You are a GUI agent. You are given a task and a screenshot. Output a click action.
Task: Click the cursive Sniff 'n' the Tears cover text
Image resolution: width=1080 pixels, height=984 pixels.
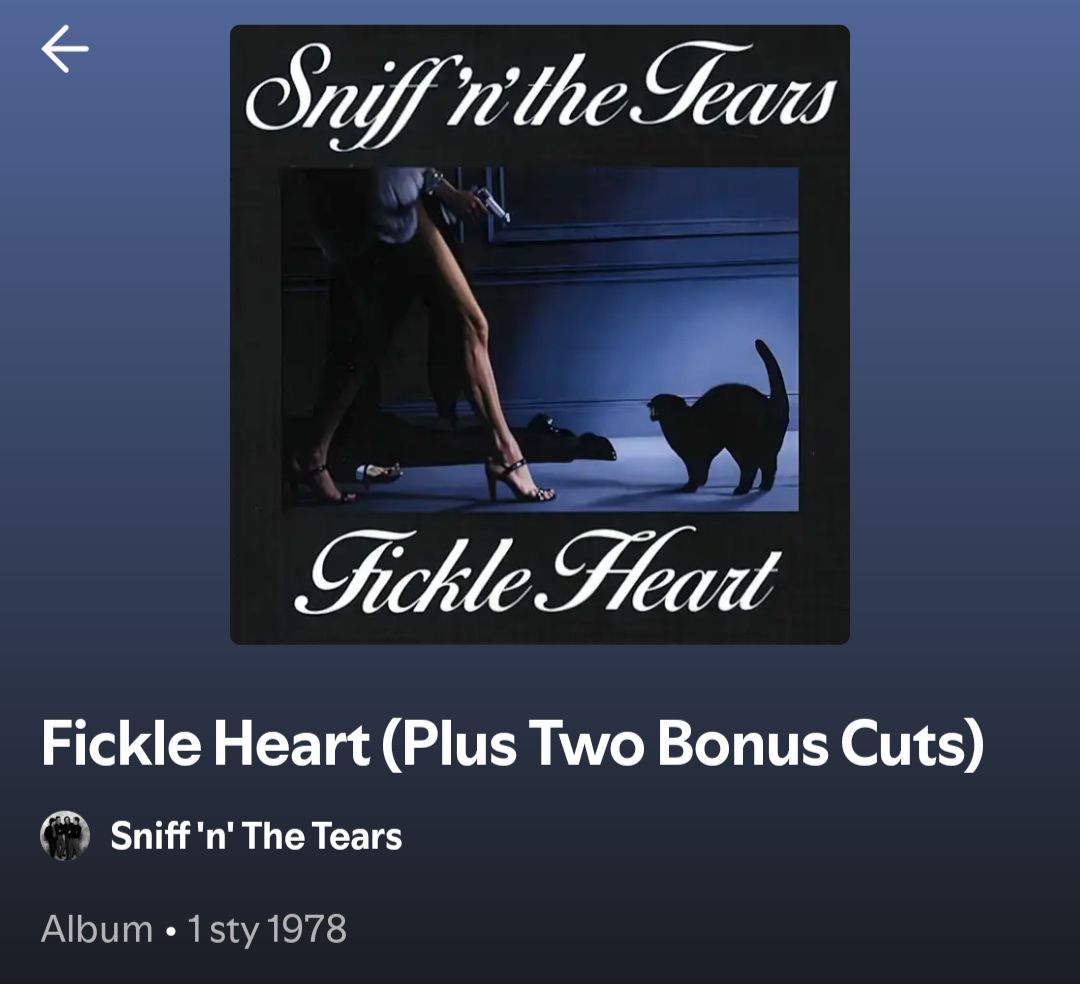[x=541, y=93]
